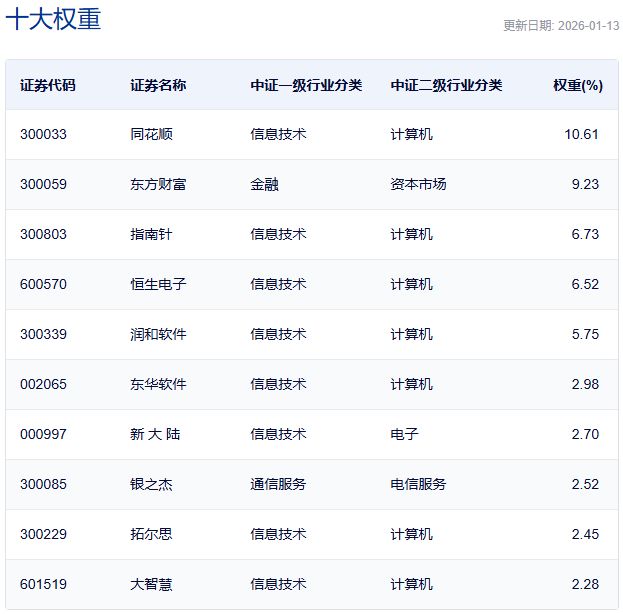Viewport: 623px width, 614px height.
Task: Click 计算机 in the 拓尔思 row
Action: [x=412, y=535]
